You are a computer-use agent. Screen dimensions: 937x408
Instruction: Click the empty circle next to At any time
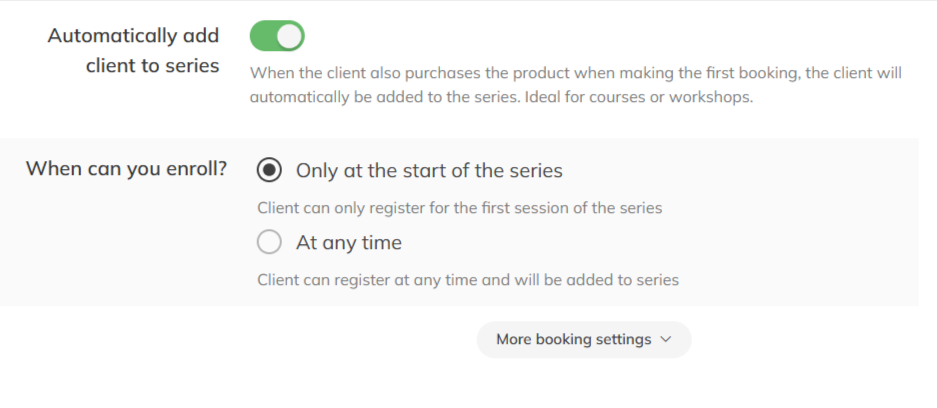269,242
